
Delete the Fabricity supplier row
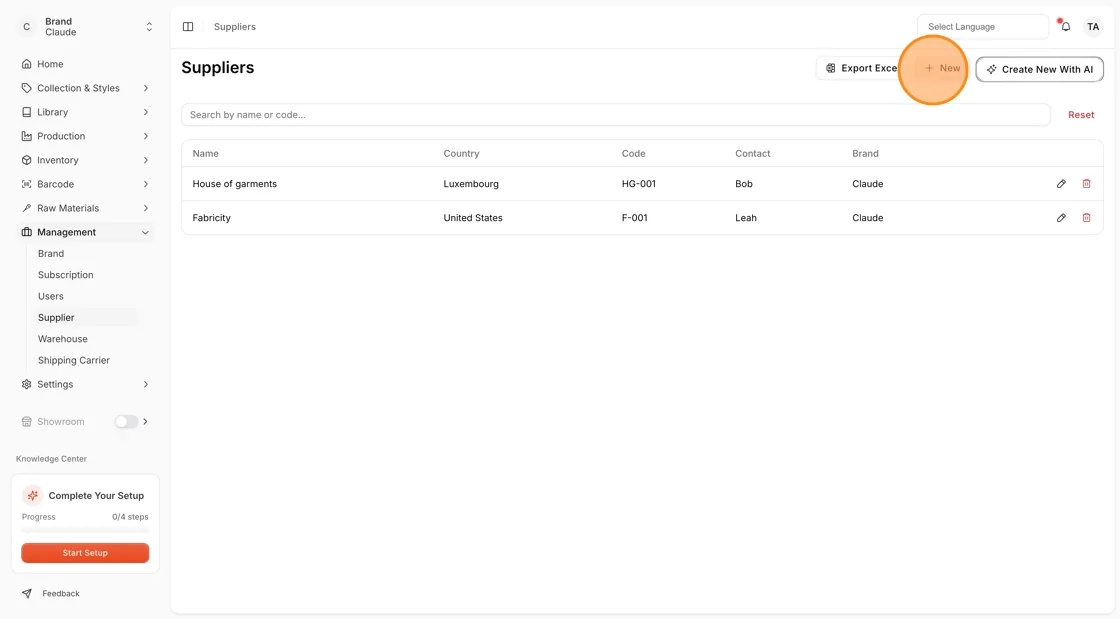pyautogui.click(x=1086, y=218)
